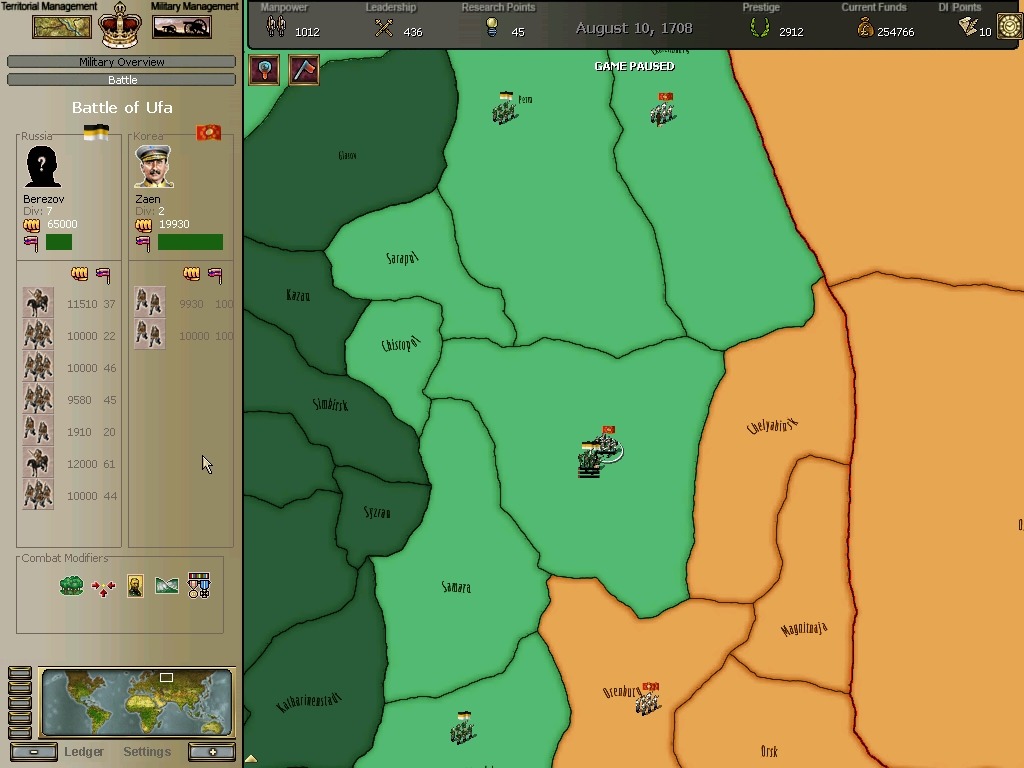Click the date August 10, 1708
Screen dimensions: 1024x768
click(633, 28)
